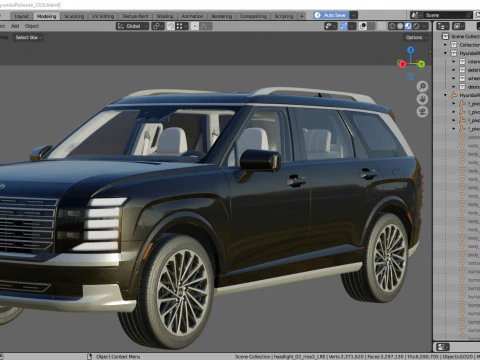Switch to the Layout workspace tab

(21, 16)
